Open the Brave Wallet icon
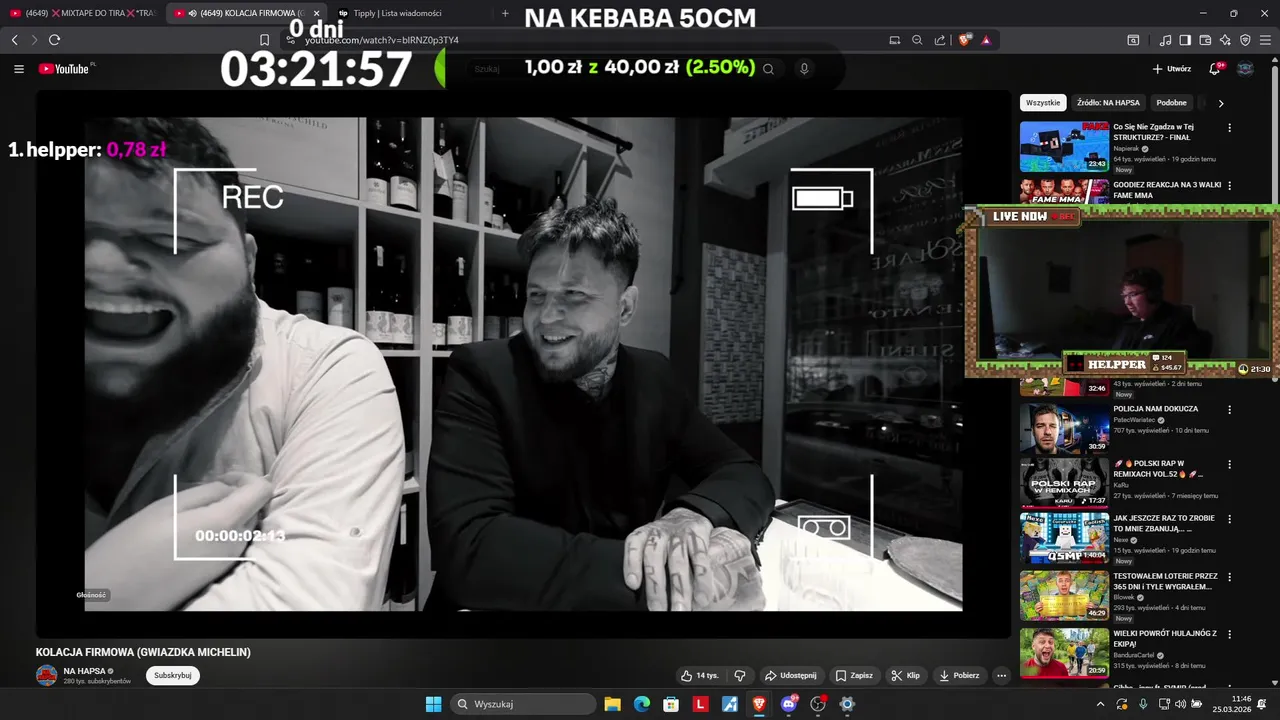Image resolution: width=1280 pixels, height=720 pixels. pyautogui.click(x=1205, y=40)
